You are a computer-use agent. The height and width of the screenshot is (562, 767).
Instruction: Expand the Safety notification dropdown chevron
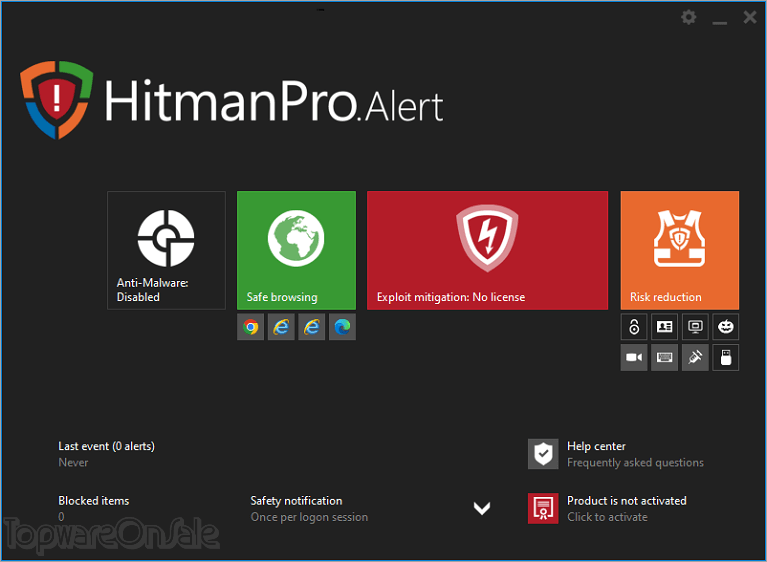(x=482, y=508)
